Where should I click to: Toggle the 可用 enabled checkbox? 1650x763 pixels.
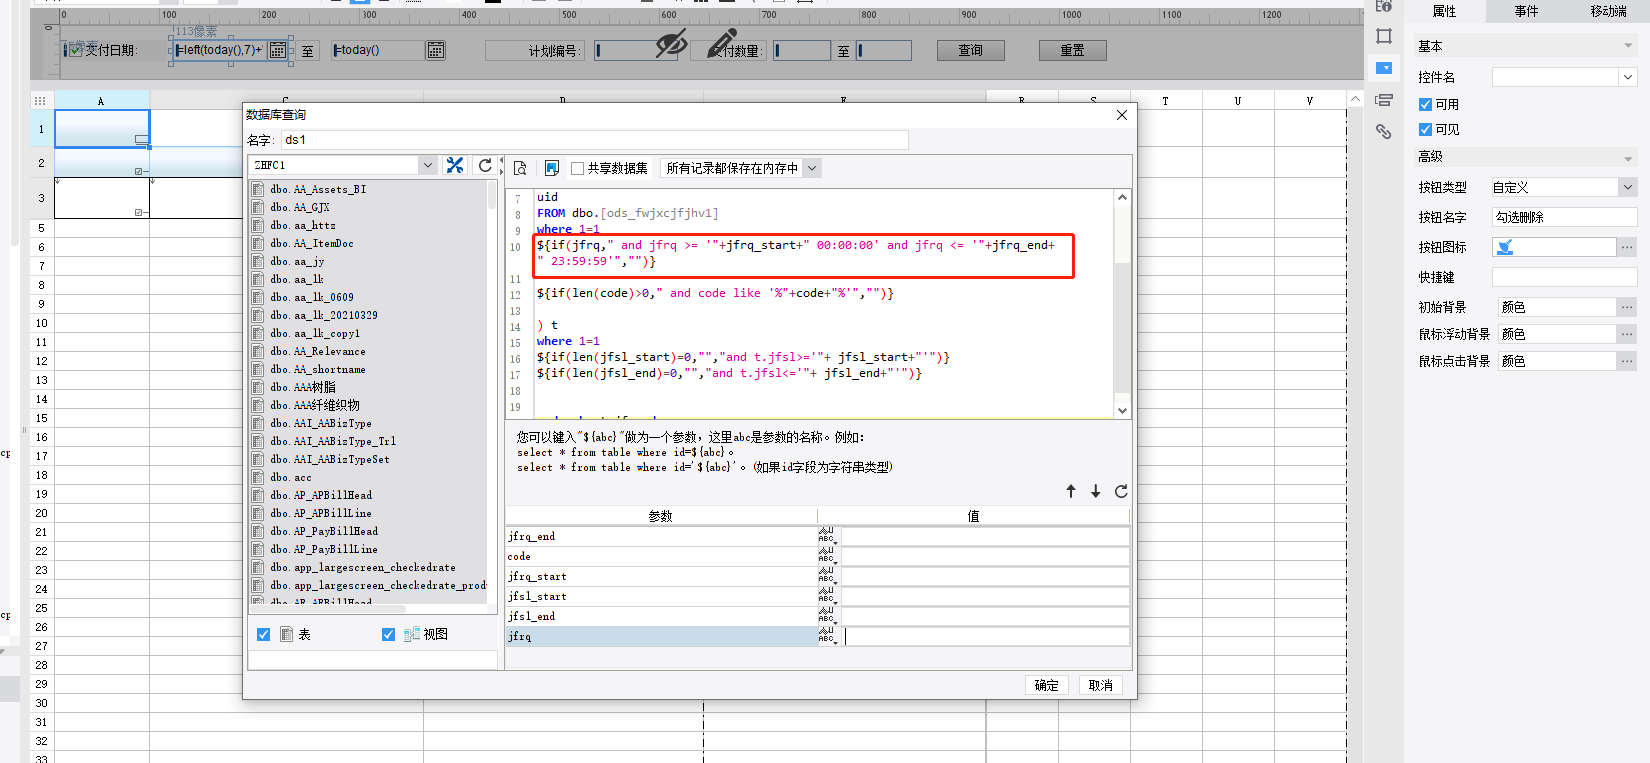coord(1425,104)
